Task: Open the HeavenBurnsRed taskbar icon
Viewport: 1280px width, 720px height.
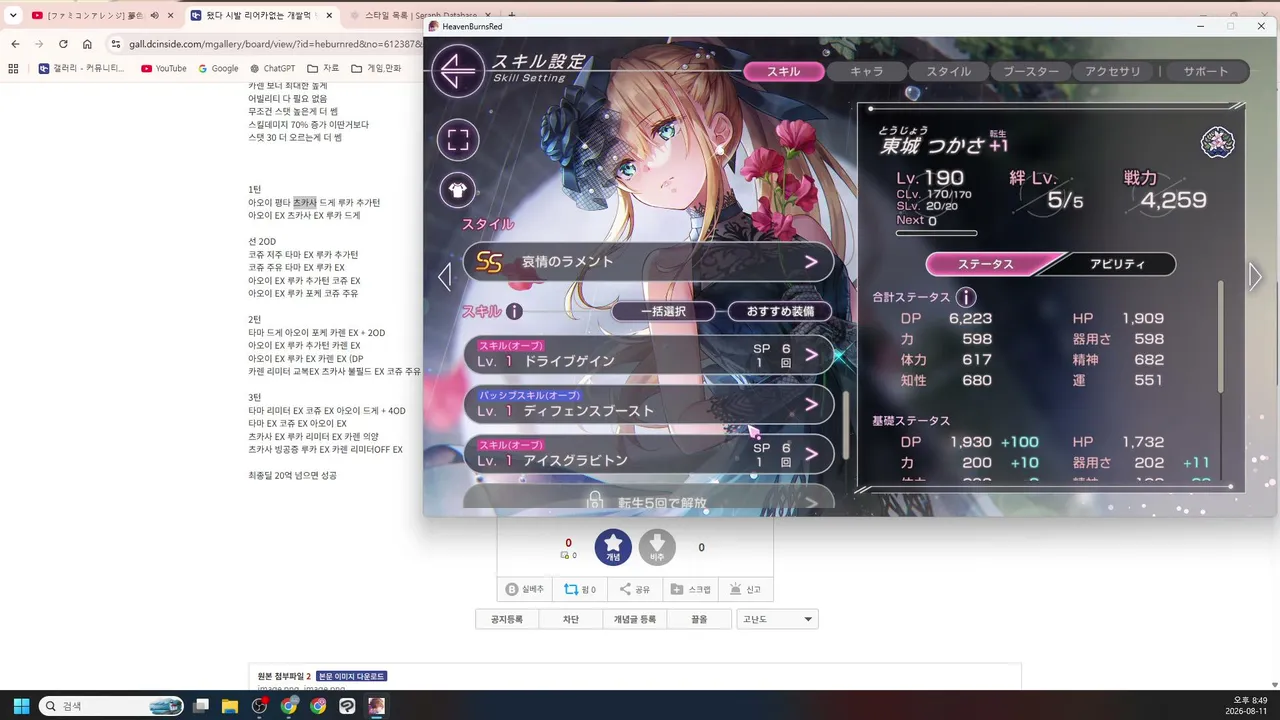Action: coord(376,706)
